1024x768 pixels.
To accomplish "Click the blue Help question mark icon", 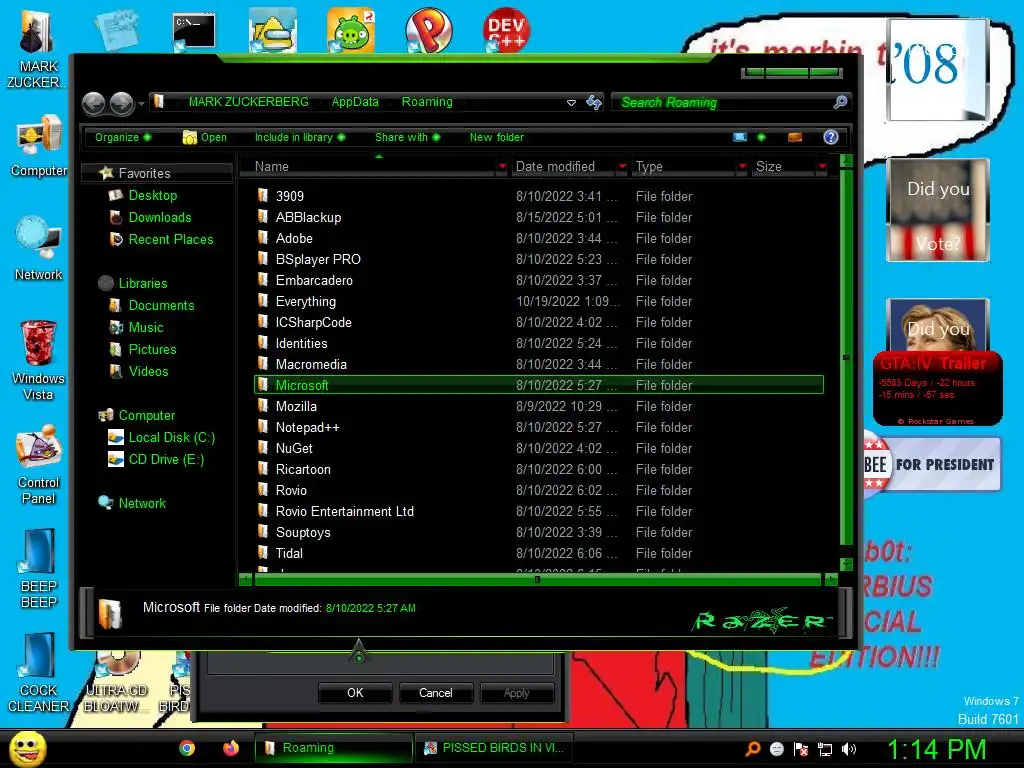I will pos(831,137).
